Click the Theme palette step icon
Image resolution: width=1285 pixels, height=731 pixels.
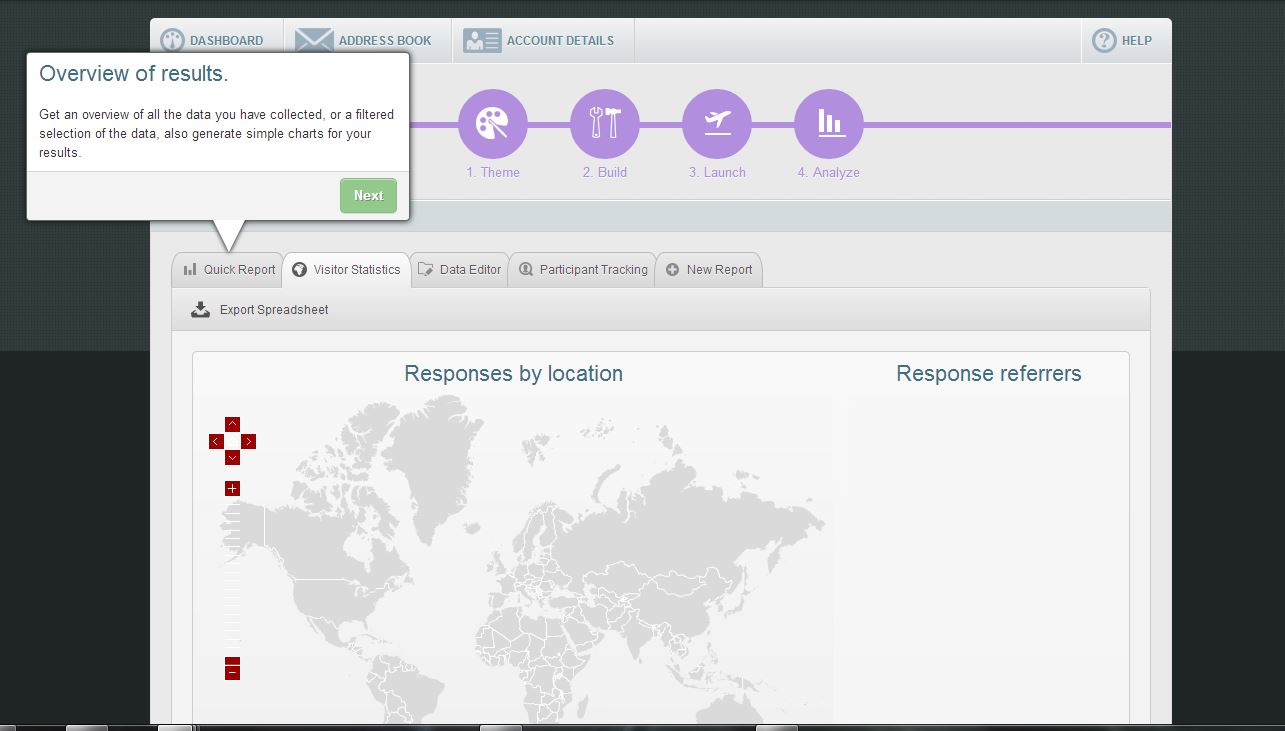[x=492, y=124]
